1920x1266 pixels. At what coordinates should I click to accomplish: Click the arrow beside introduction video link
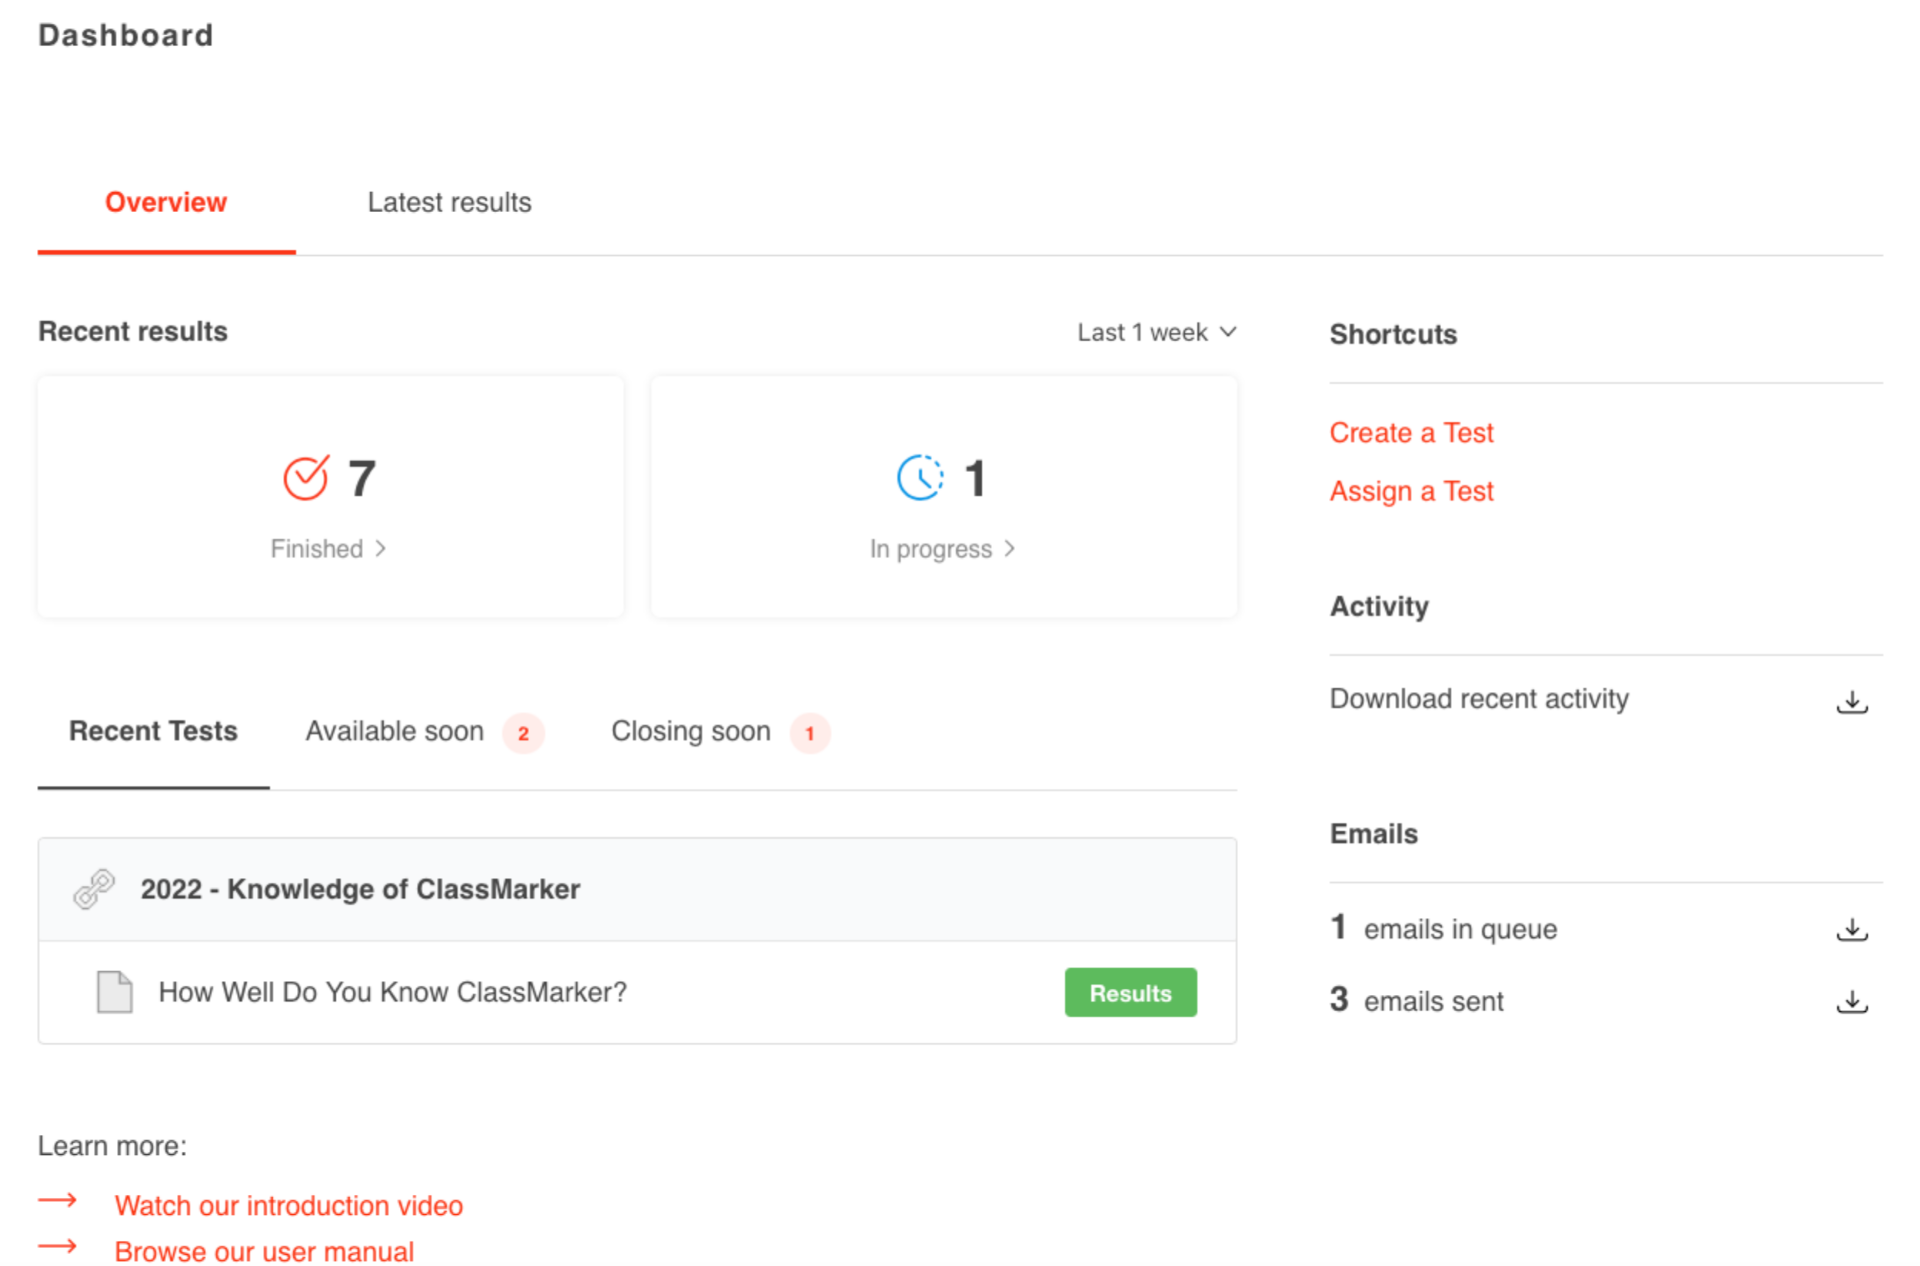tap(58, 1201)
